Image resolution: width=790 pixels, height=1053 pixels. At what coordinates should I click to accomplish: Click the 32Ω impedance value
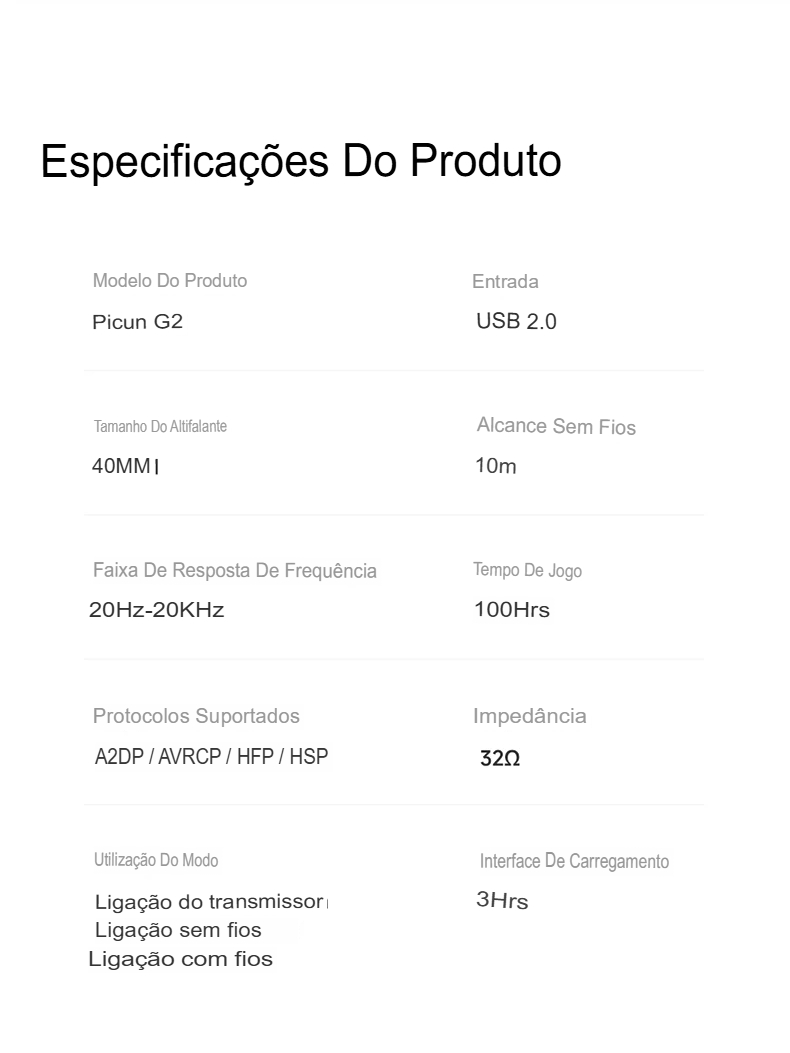pyautogui.click(x=500, y=758)
